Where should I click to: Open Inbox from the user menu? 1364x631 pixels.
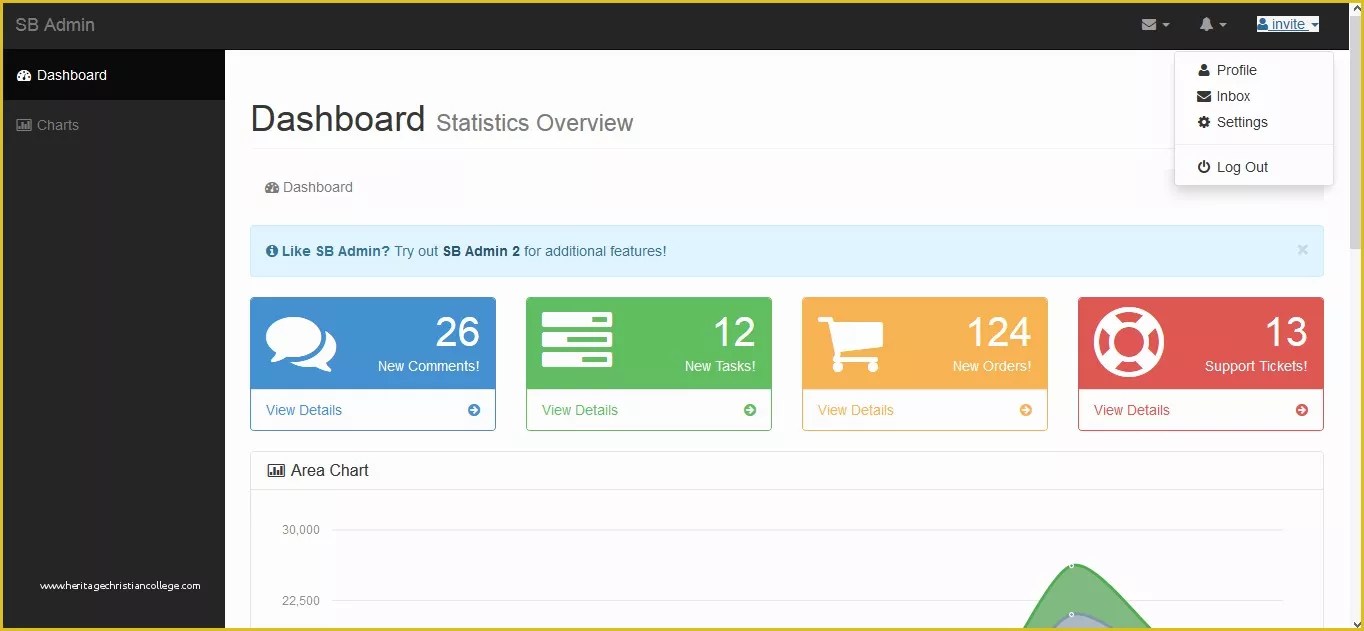[1233, 96]
